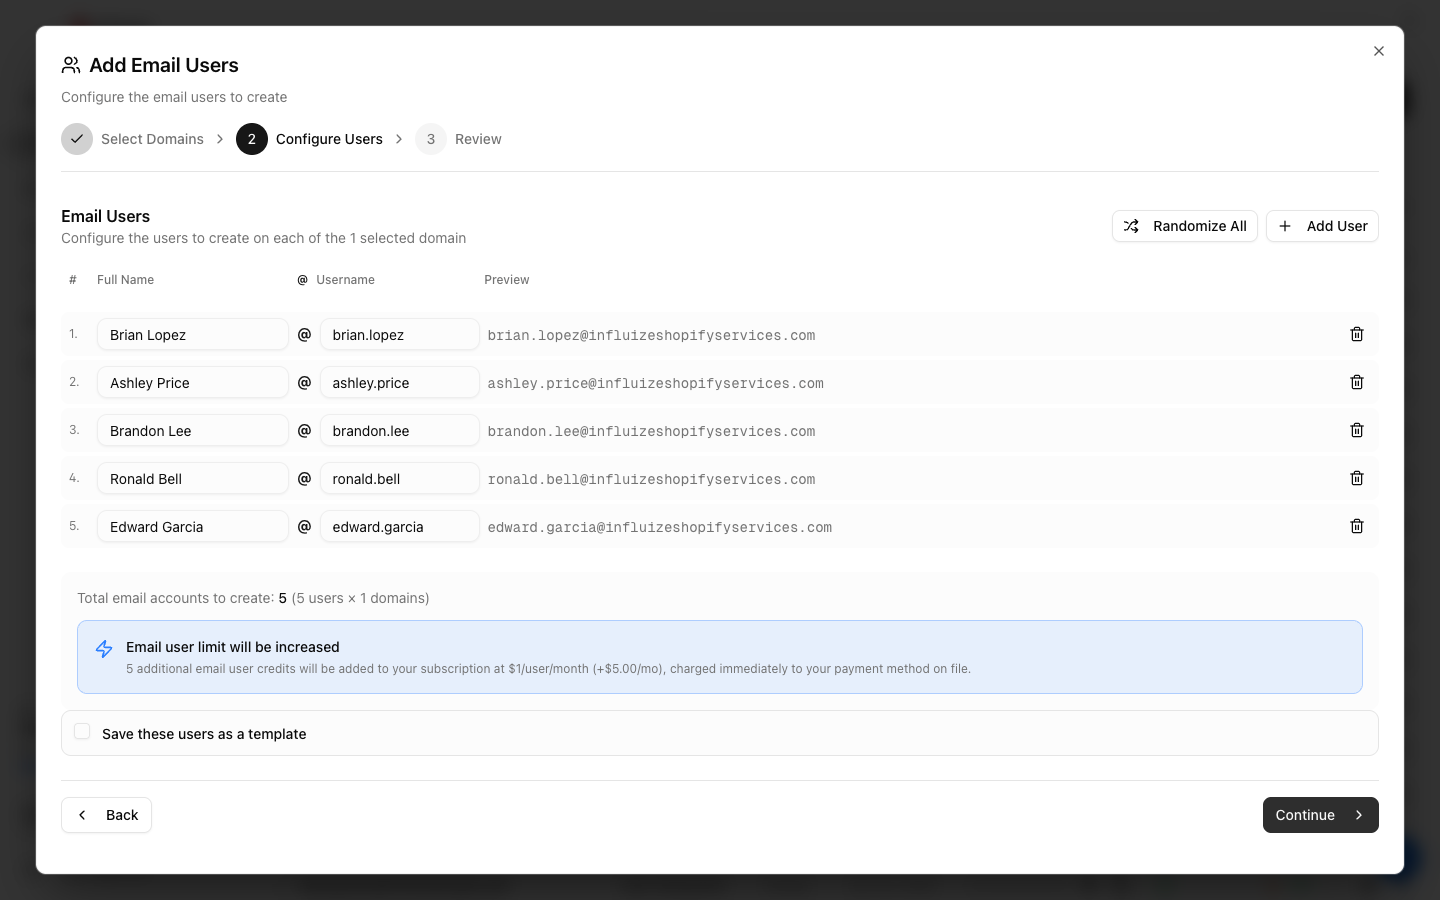The image size is (1440, 900).
Task: Click the Preview column header
Action: click(507, 280)
